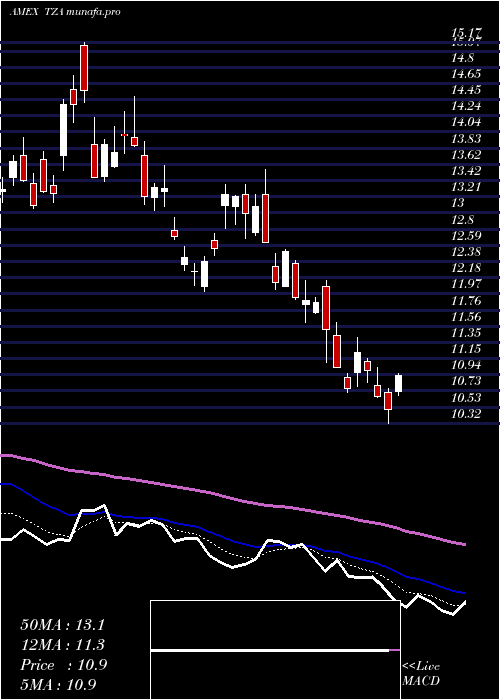Click the last white candle near 10.73
The width and height of the screenshot is (500, 700).
coord(398,383)
